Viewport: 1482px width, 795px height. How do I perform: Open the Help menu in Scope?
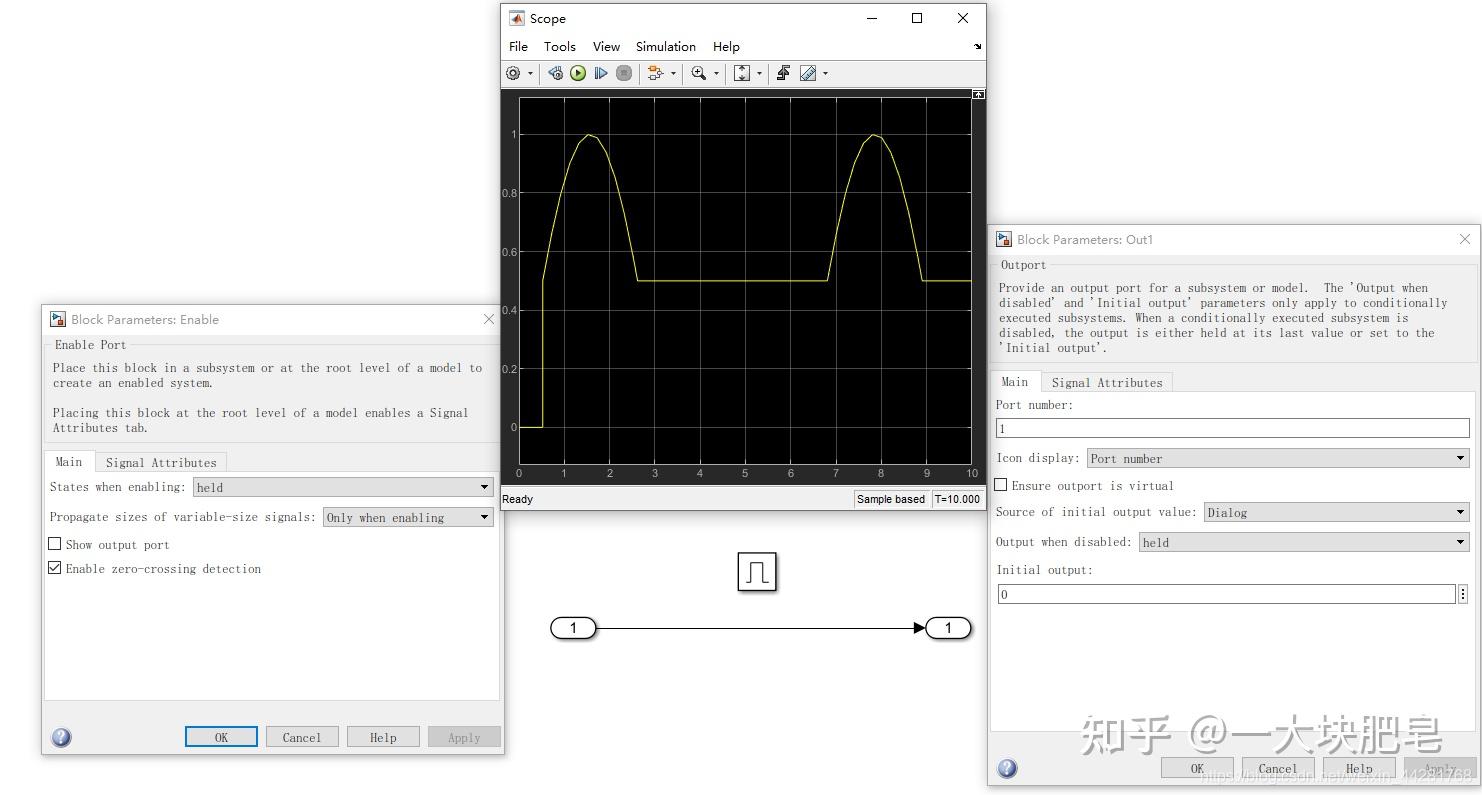(x=726, y=46)
